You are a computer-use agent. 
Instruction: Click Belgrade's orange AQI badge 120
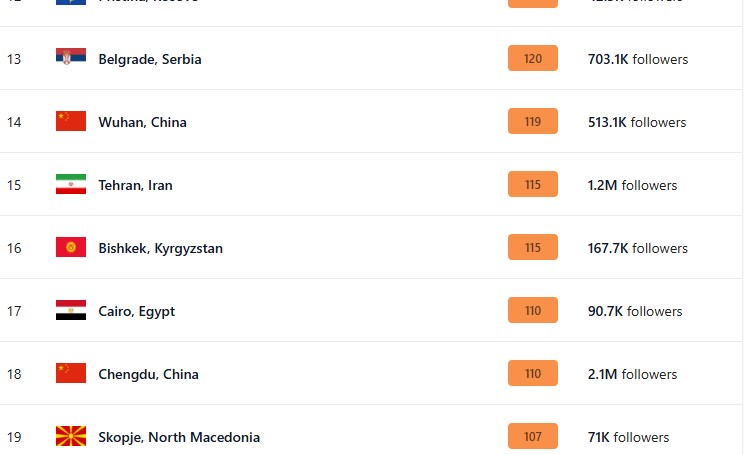click(x=532, y=59)
